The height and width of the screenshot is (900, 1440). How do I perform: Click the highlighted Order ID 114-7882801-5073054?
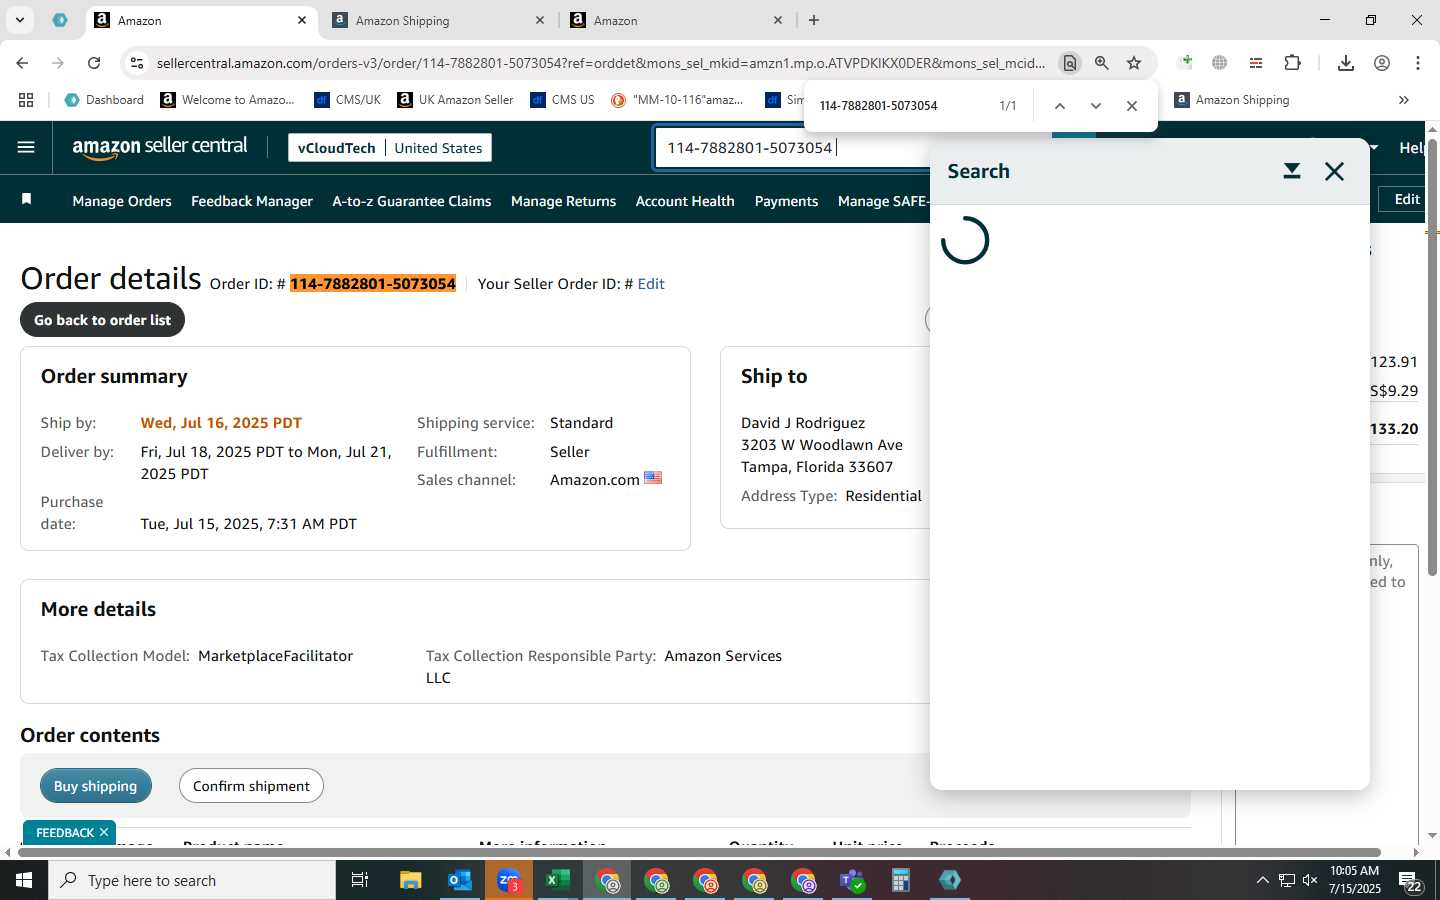coord(373,284)
